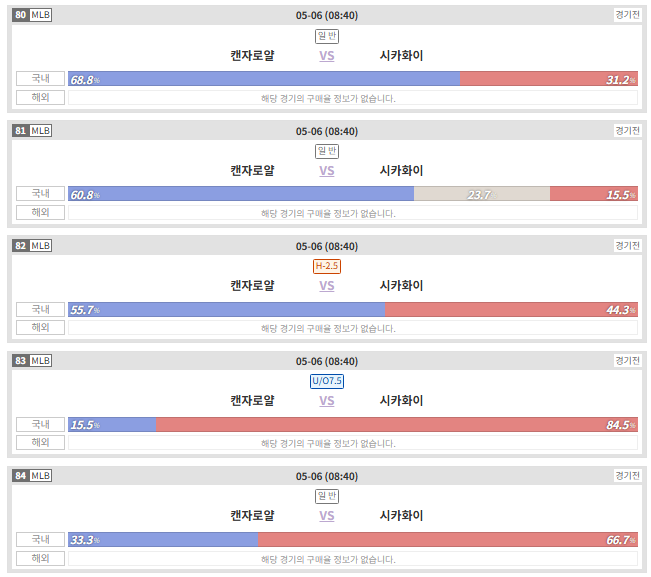The height and width of the screenshot is (577, 651).
Task: Select the 국내 button in match 80
Action: point(40,78)
